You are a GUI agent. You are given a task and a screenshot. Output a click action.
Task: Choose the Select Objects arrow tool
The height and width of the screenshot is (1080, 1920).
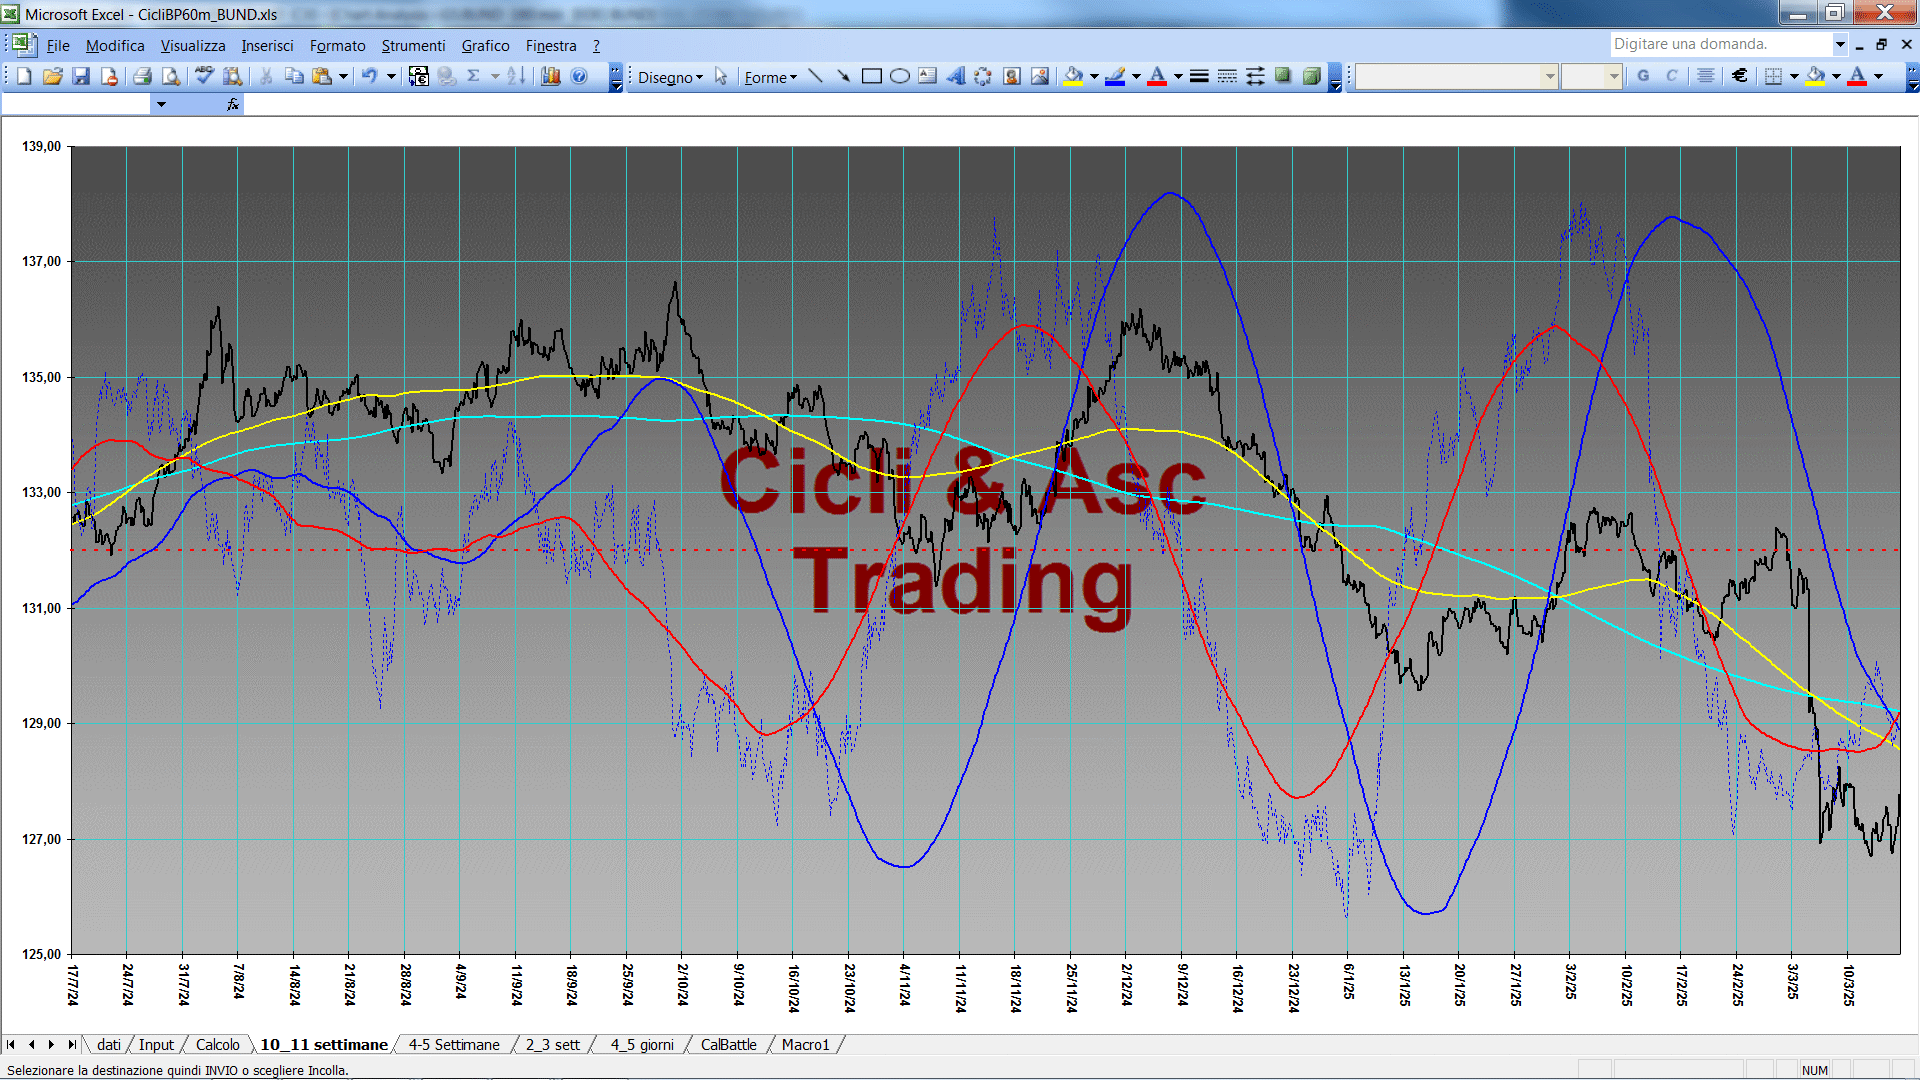(721, 76)
